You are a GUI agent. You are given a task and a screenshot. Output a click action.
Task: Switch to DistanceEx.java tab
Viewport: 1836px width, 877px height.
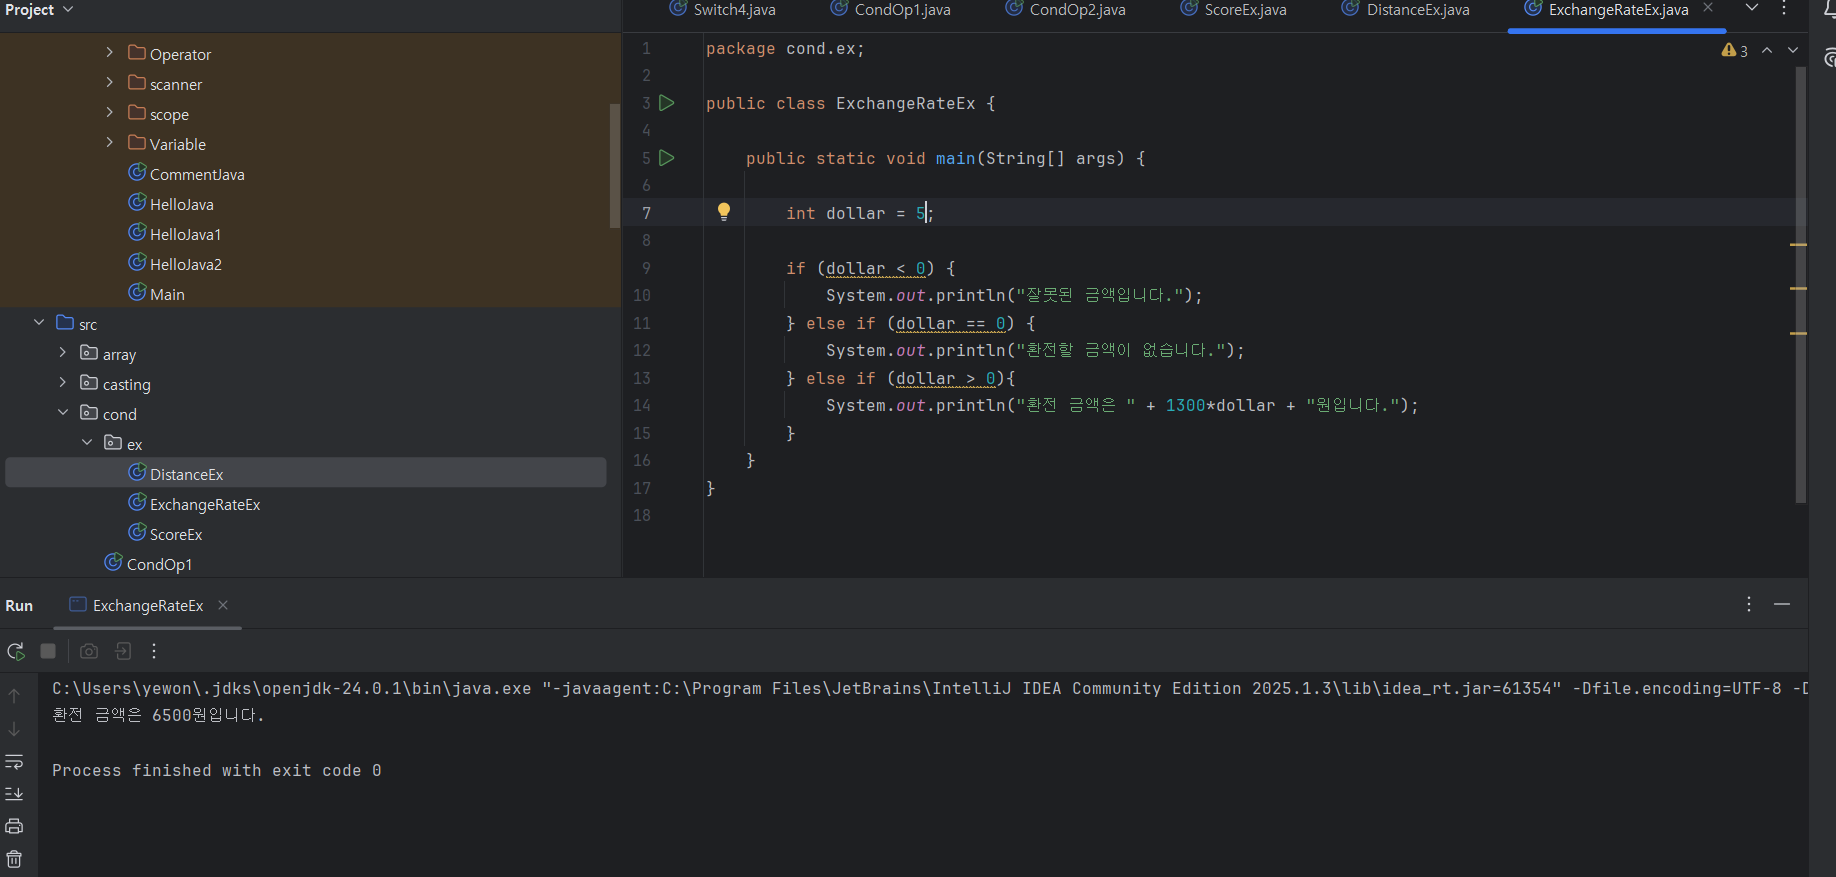pos(1406,10)
